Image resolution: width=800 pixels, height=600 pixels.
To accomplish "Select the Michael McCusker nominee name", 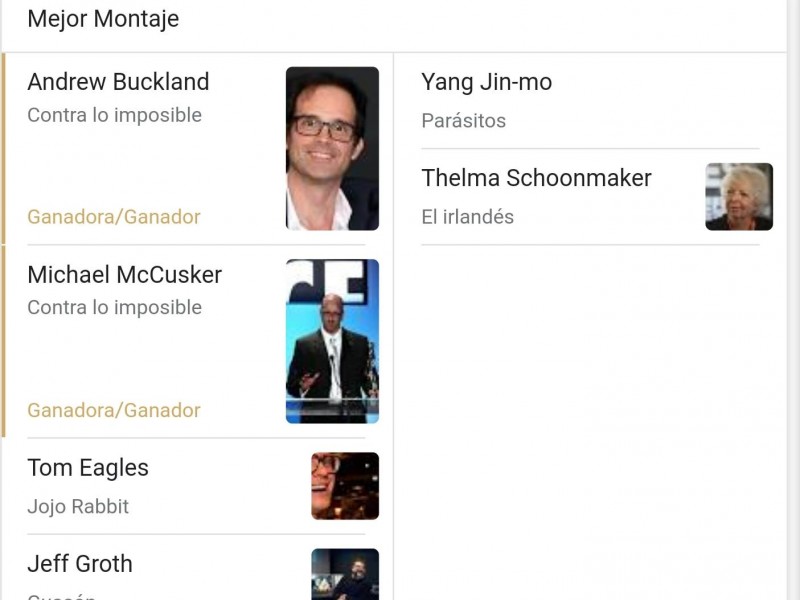I will pyautogui.click(x=124, y=275).
